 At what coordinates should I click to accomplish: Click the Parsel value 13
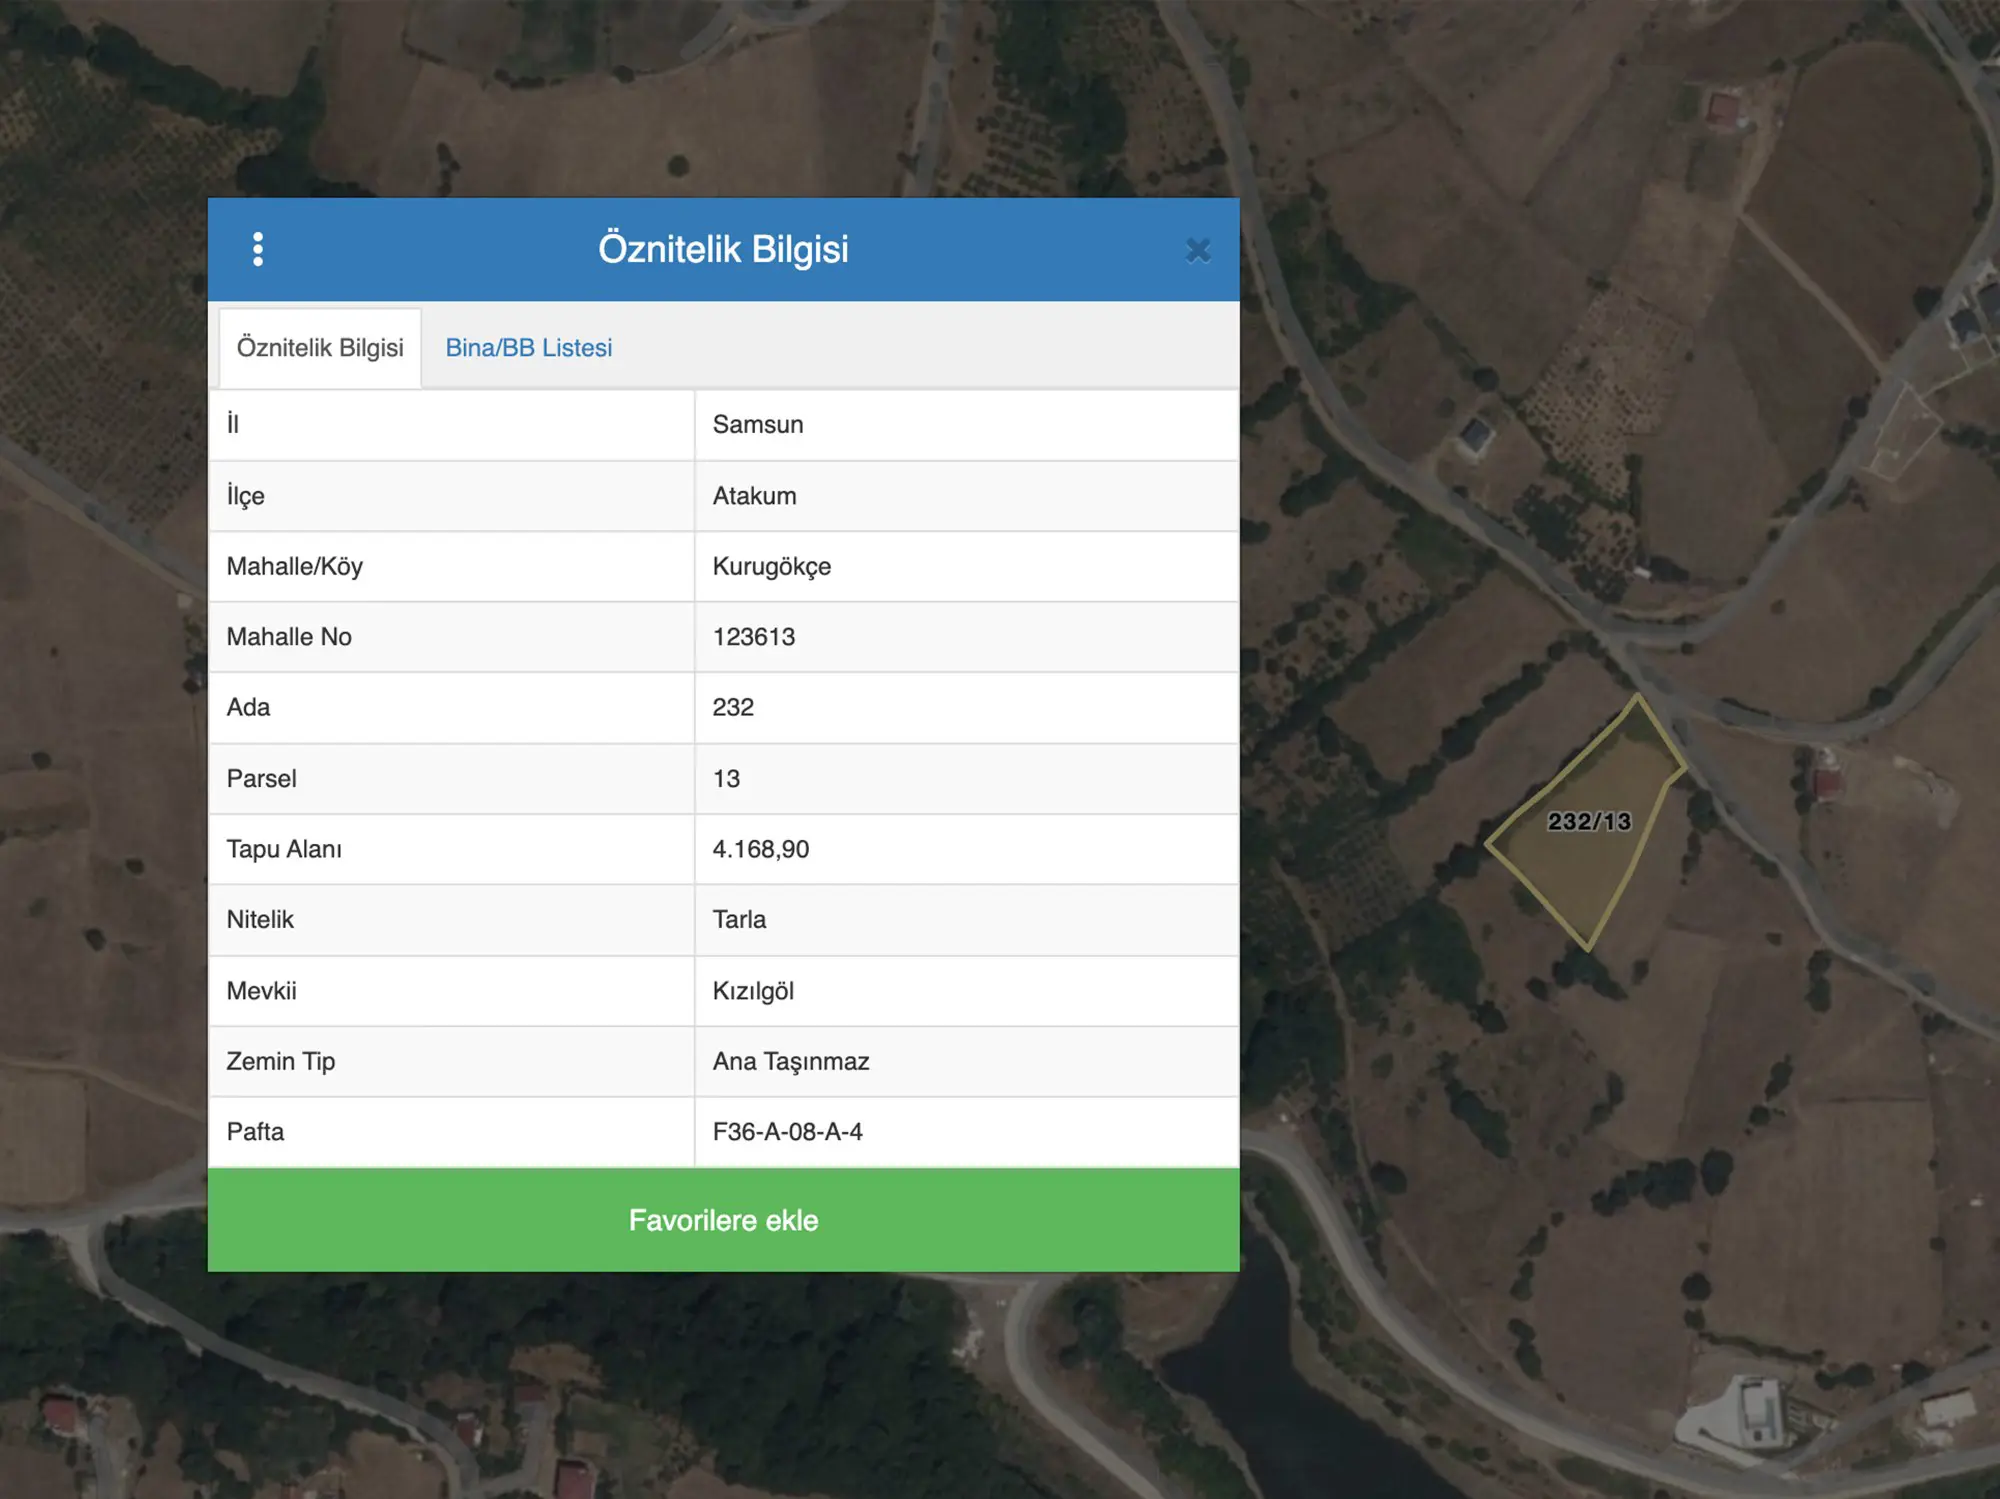pyautogui.click(x=726, y=779)
